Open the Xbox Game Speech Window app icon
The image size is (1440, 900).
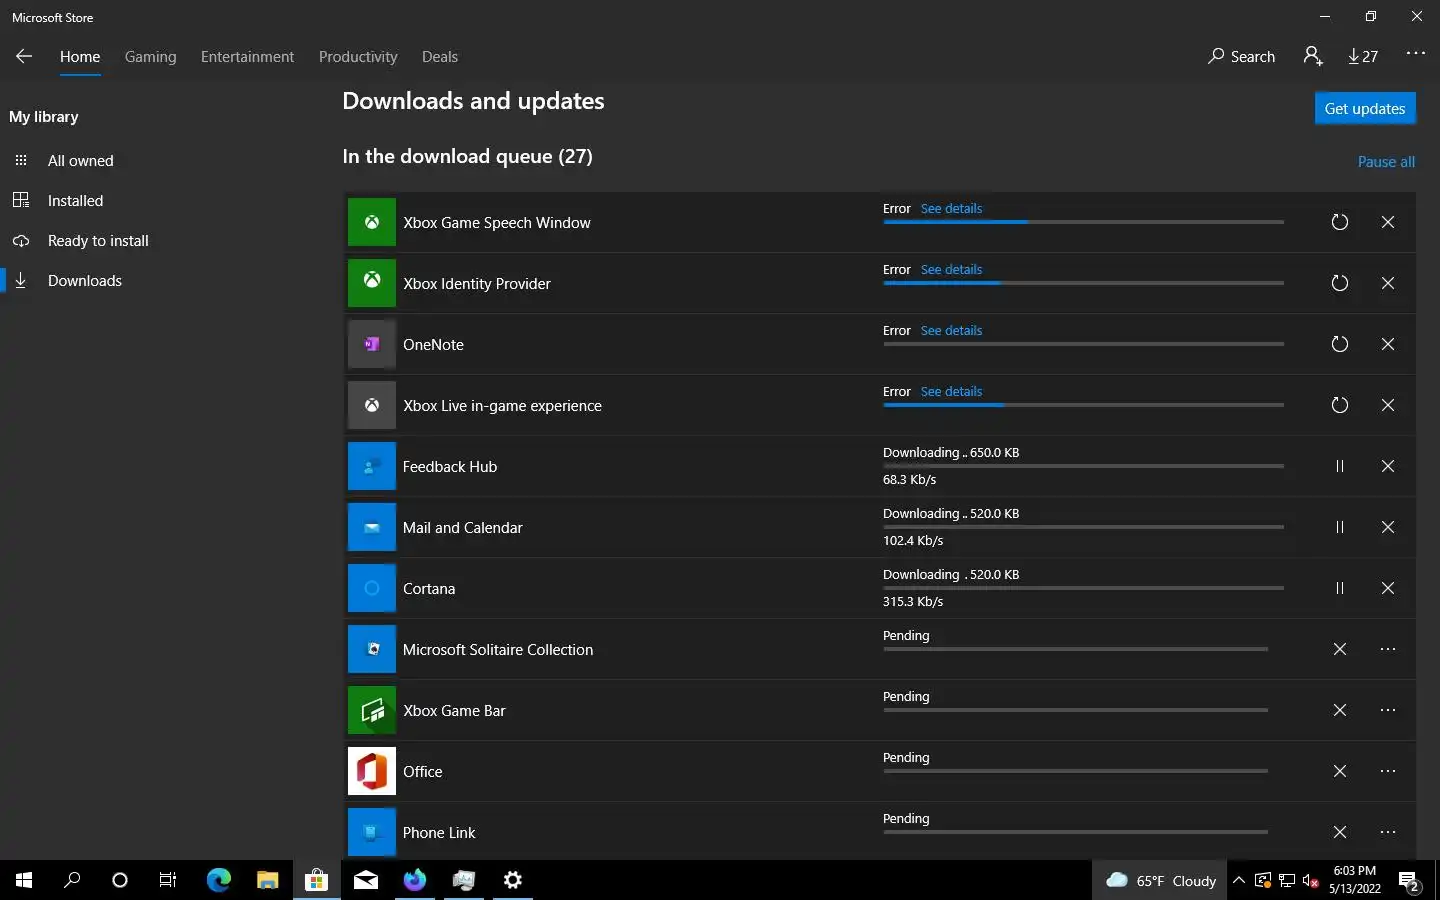coord(372,222)
